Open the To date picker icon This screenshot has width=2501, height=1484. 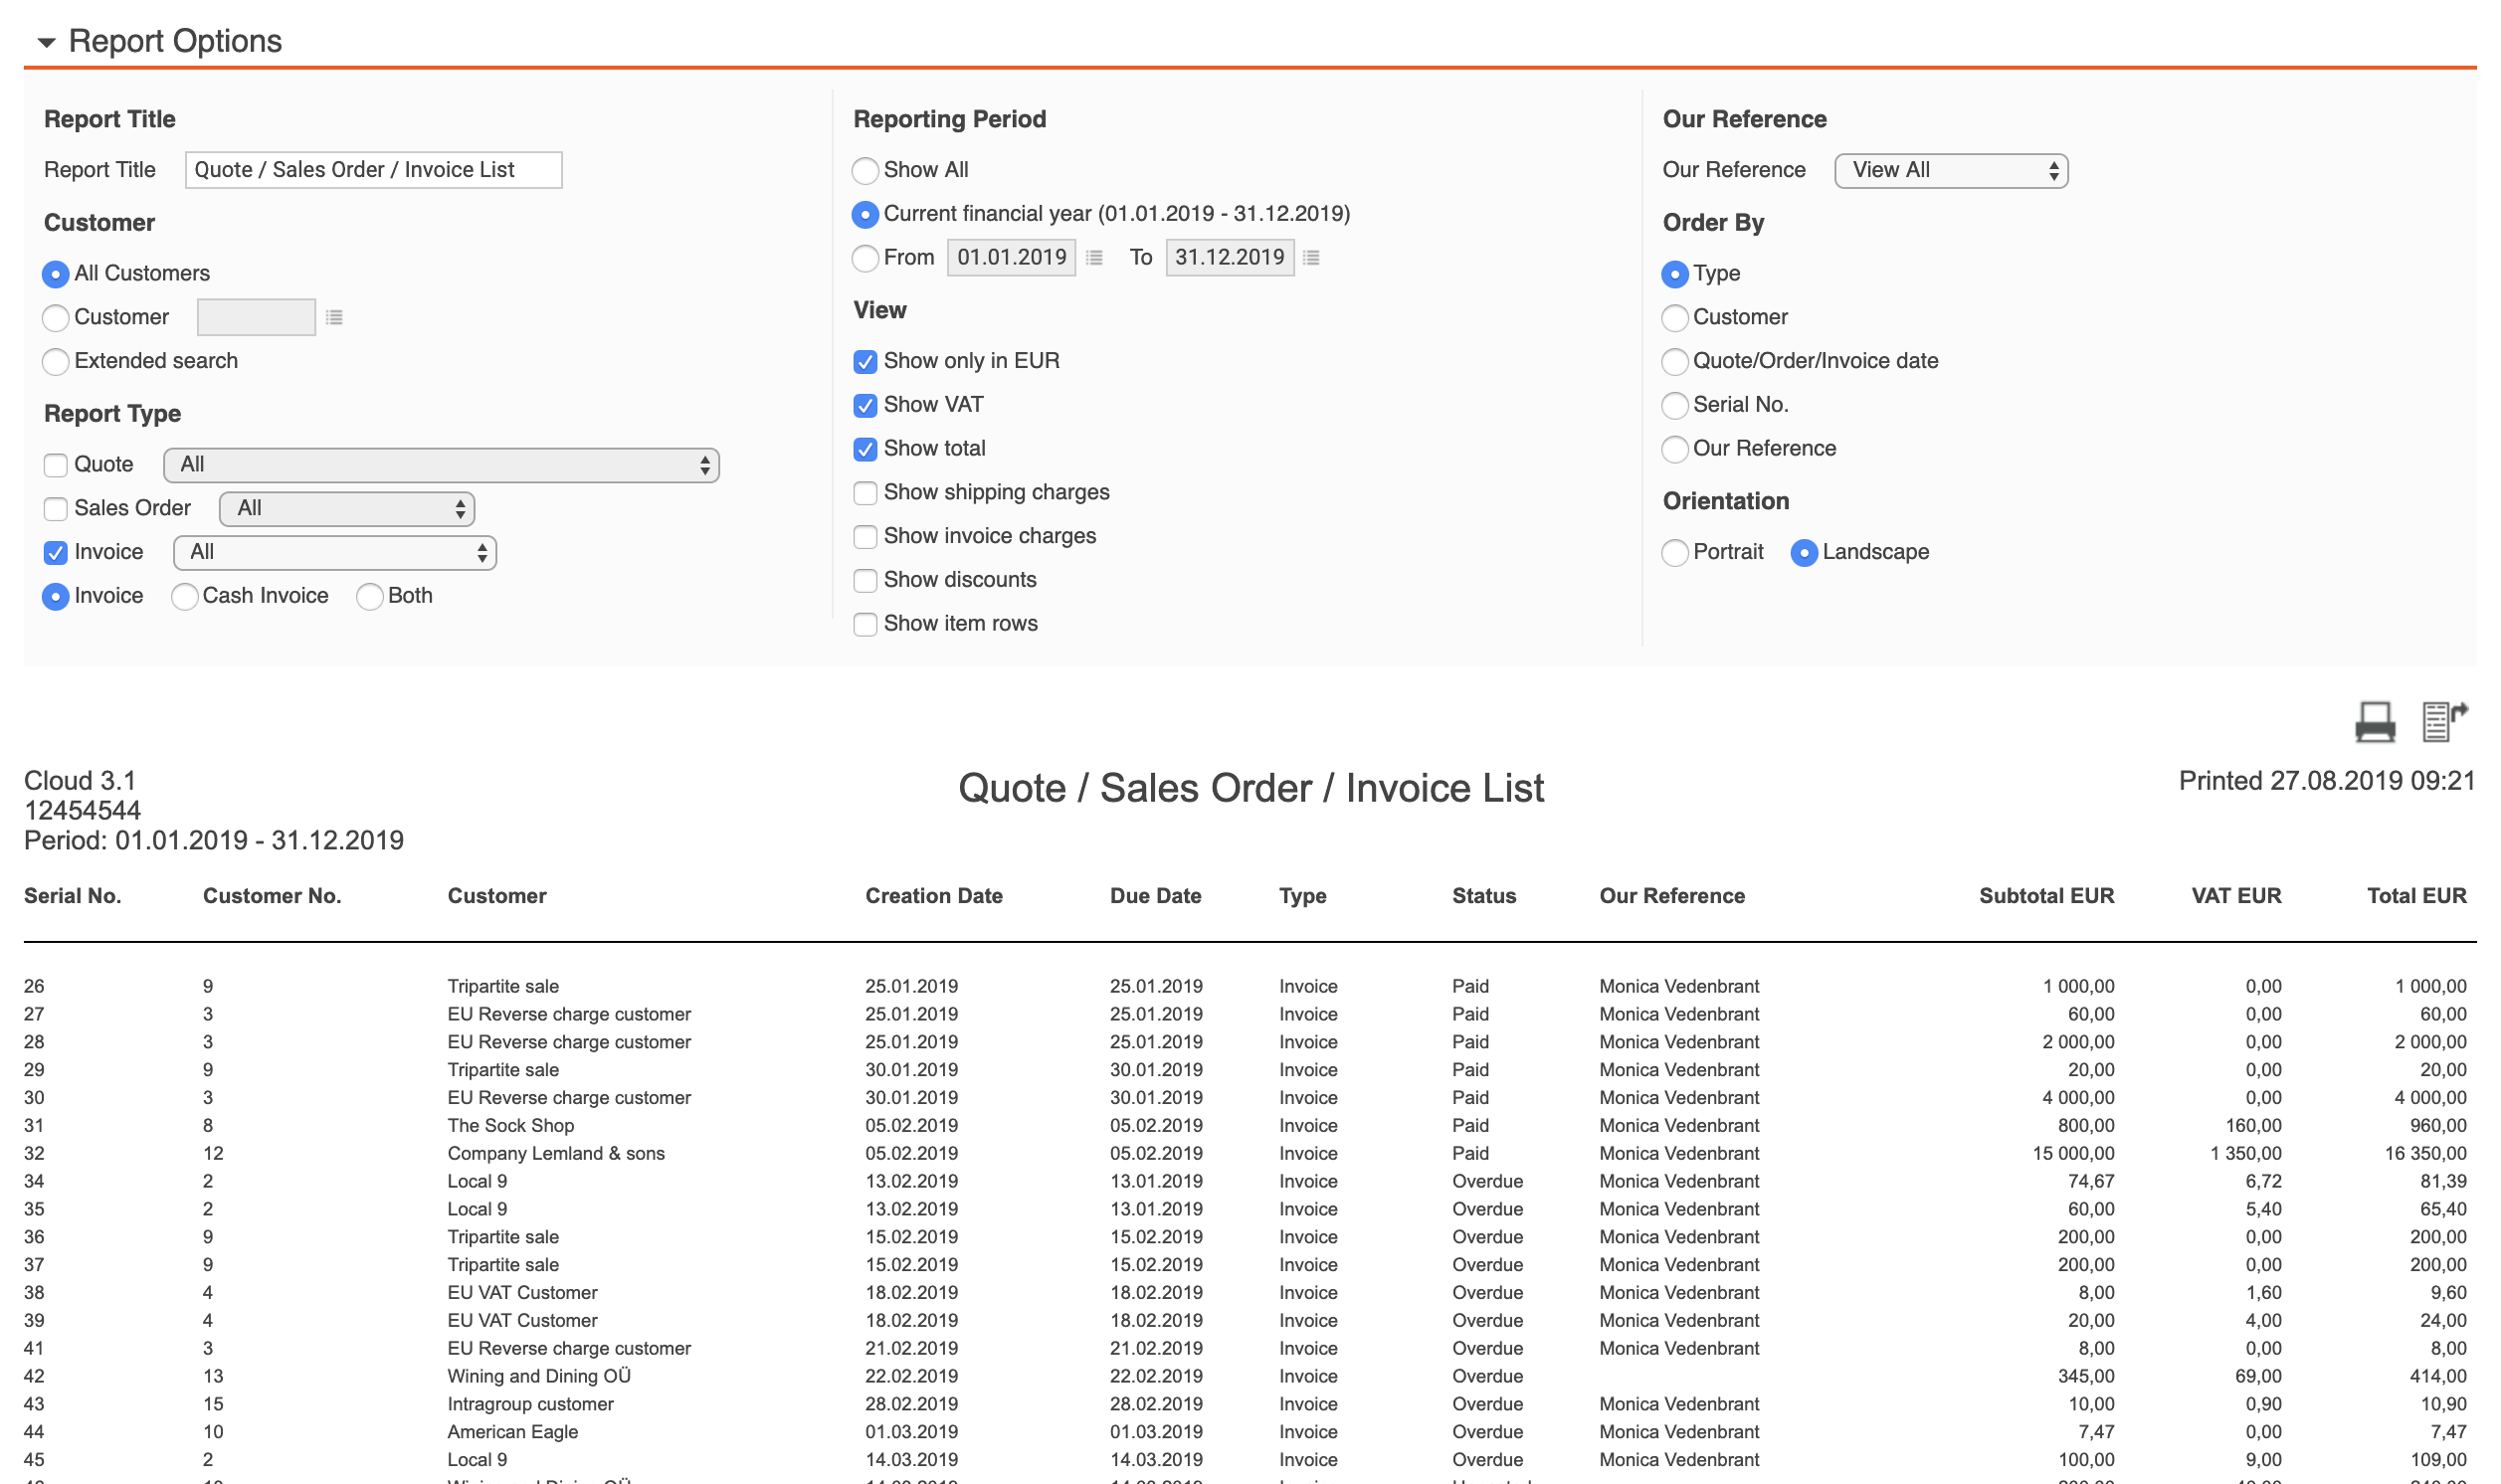click(1311, 258)
